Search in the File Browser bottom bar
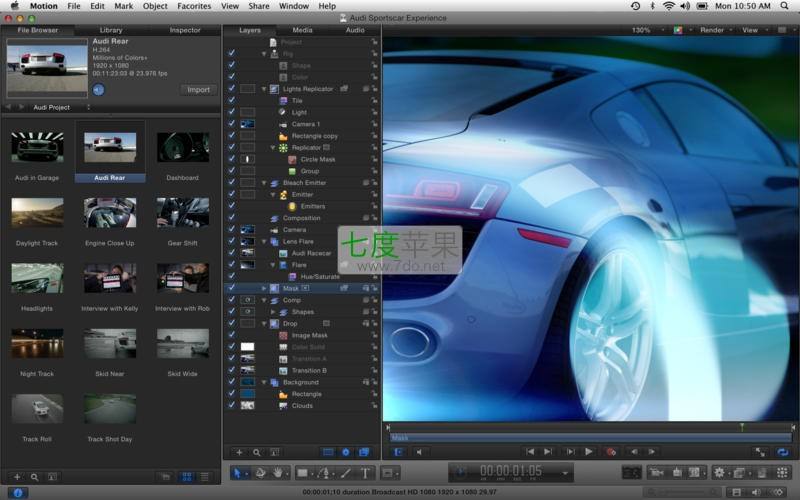The height and width of the screenshot is (500, 800). click(34, 477)
